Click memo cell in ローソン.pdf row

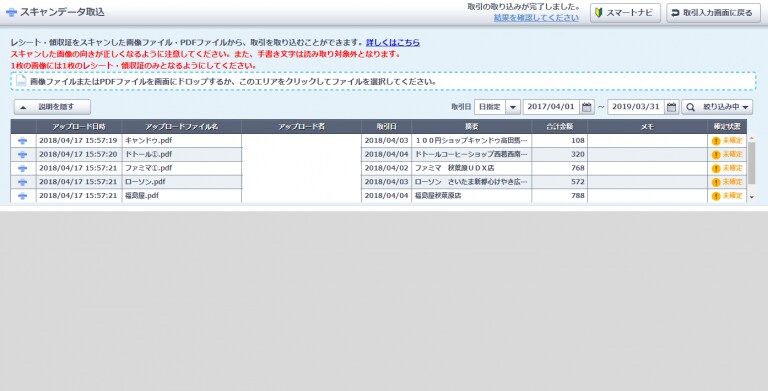[648, 182]
